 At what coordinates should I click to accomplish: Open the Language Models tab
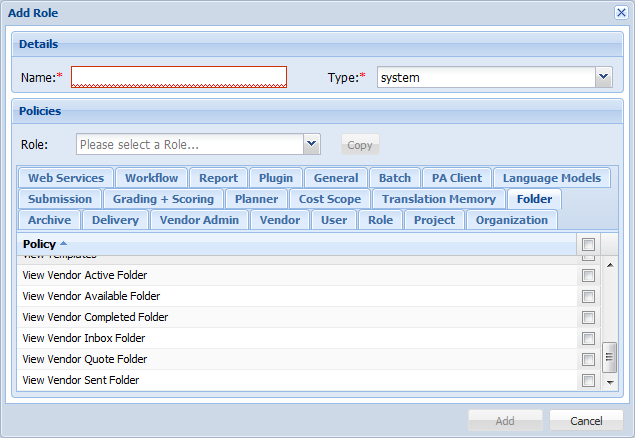552,178
